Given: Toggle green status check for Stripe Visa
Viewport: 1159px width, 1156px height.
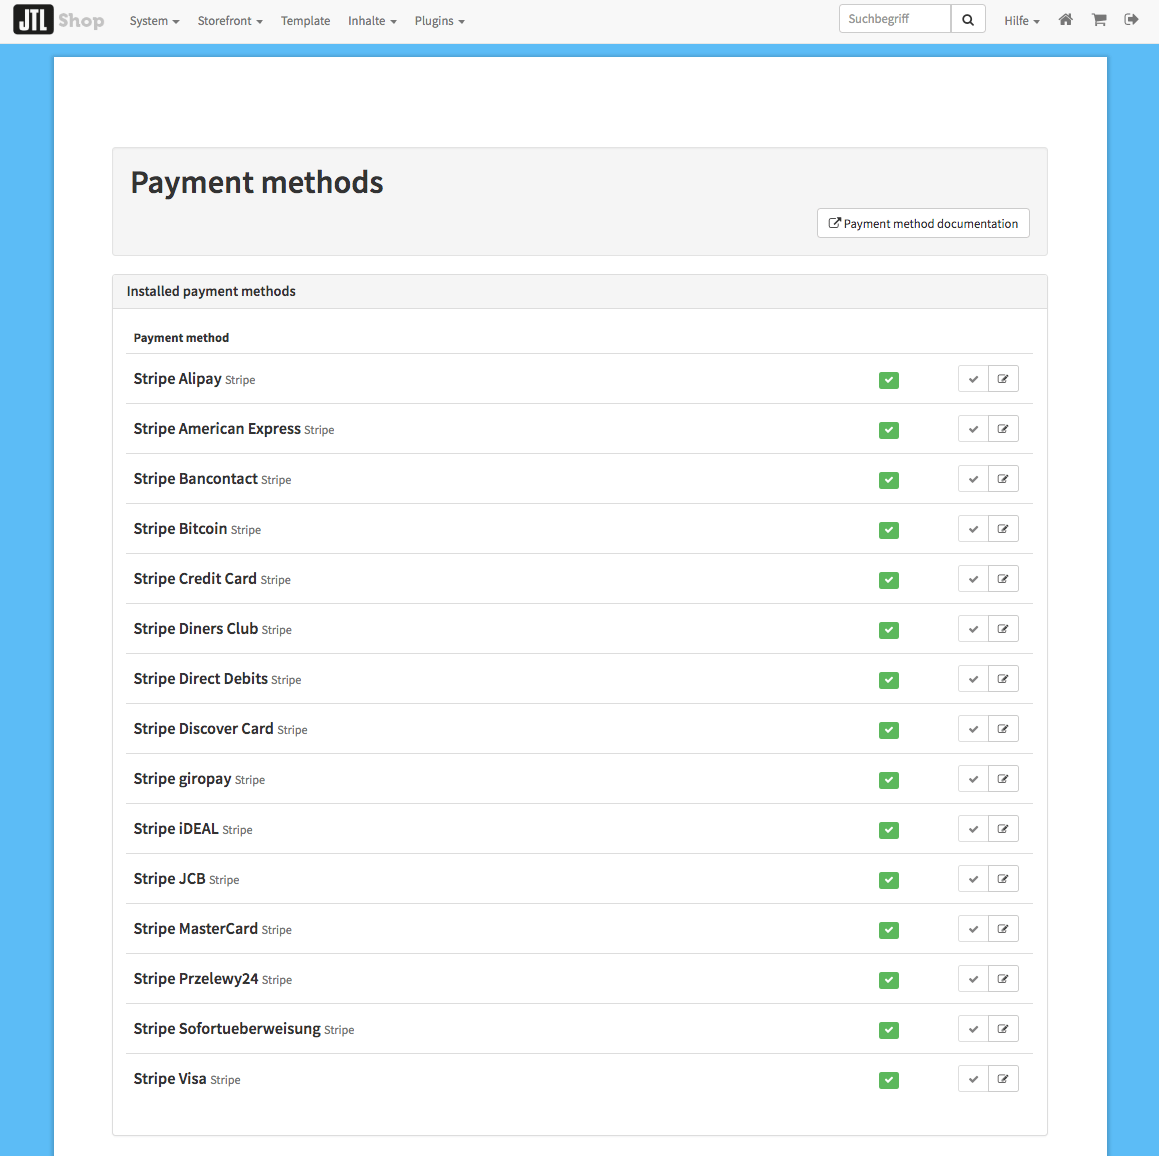Looking at the screenshot, I should coord(888,1080).
